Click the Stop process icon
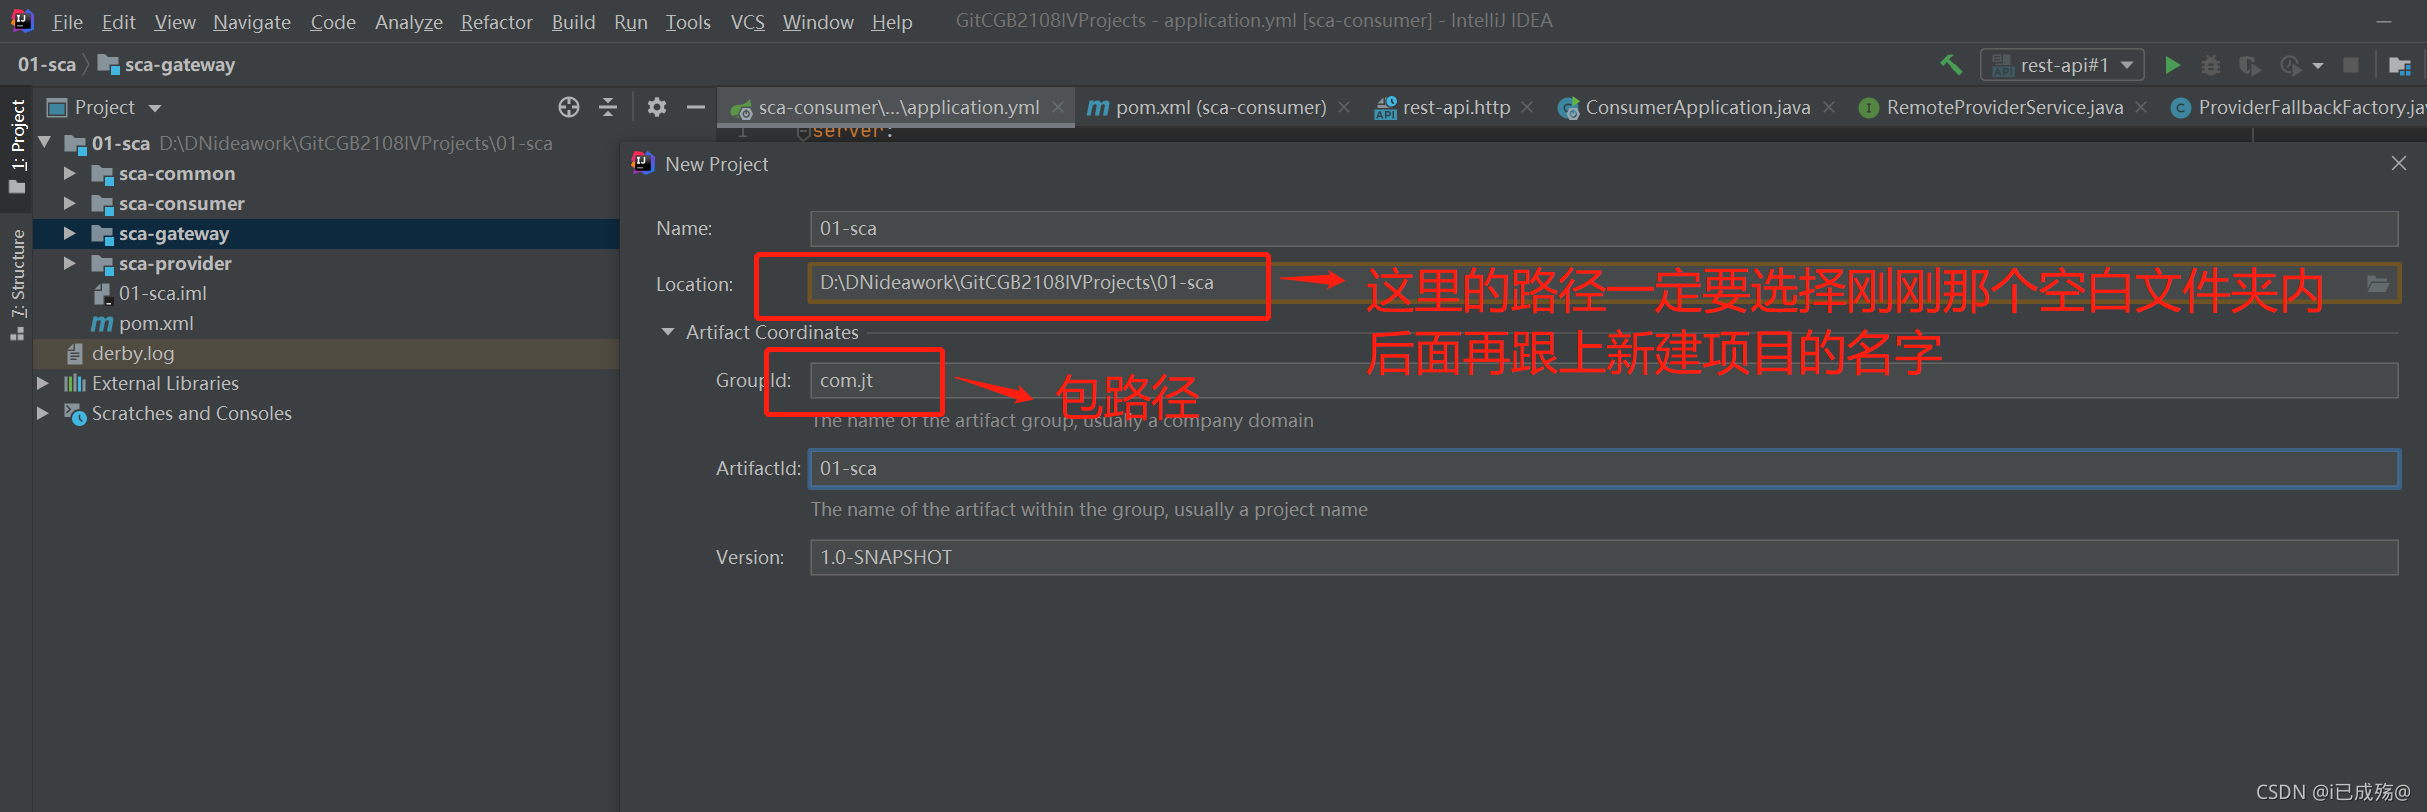Viewport: 2427px width, 812px height. 2351,65
